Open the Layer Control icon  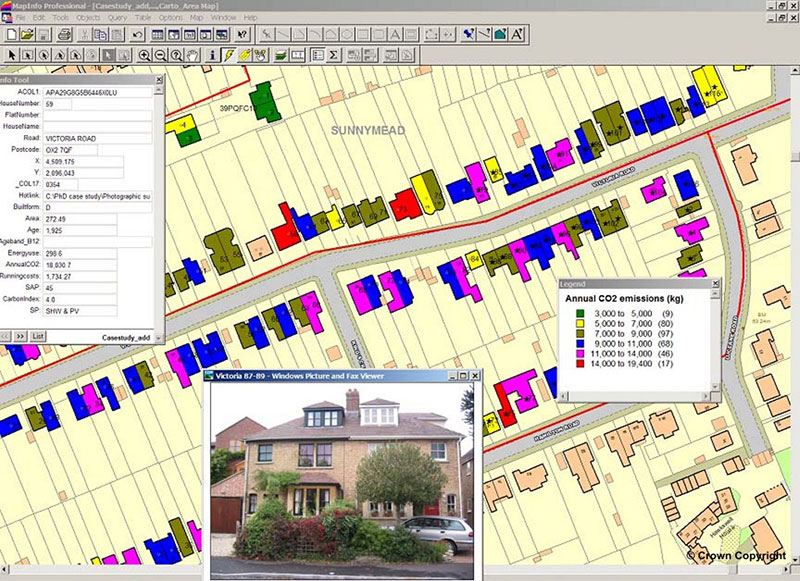282,54
